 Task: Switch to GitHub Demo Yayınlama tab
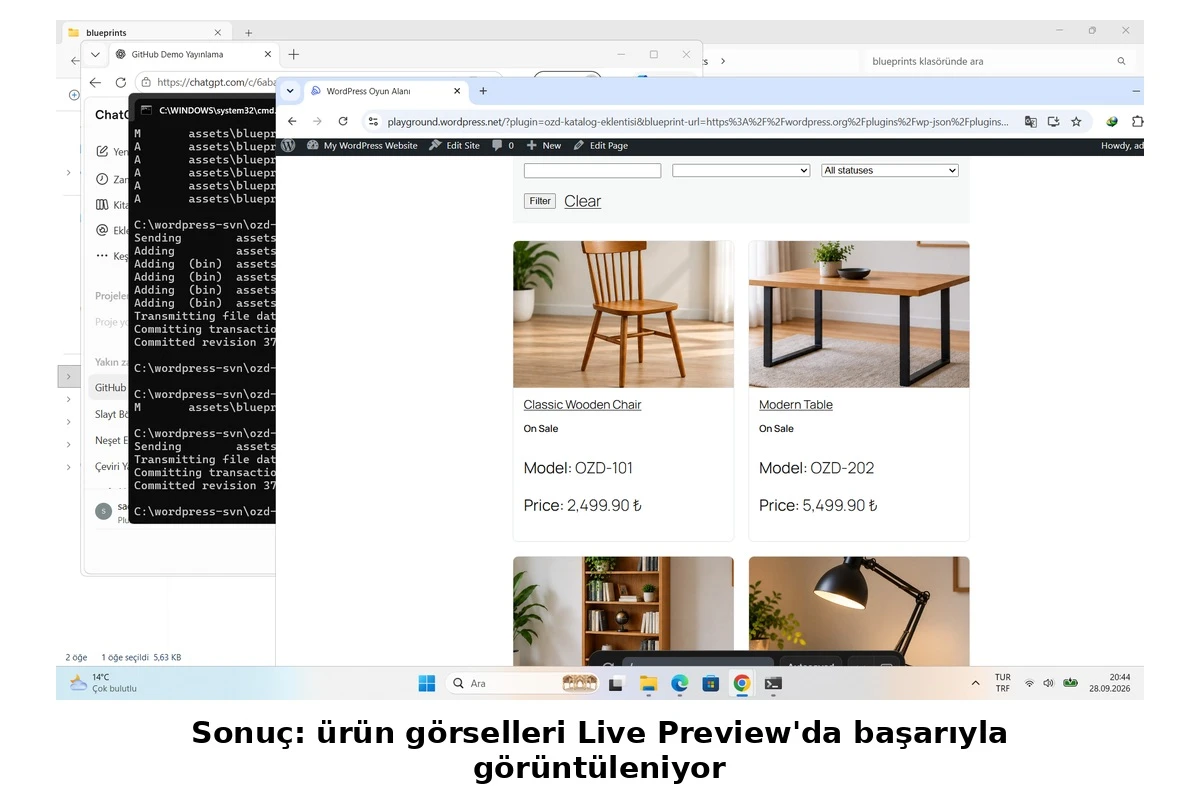tap(190, 55)
